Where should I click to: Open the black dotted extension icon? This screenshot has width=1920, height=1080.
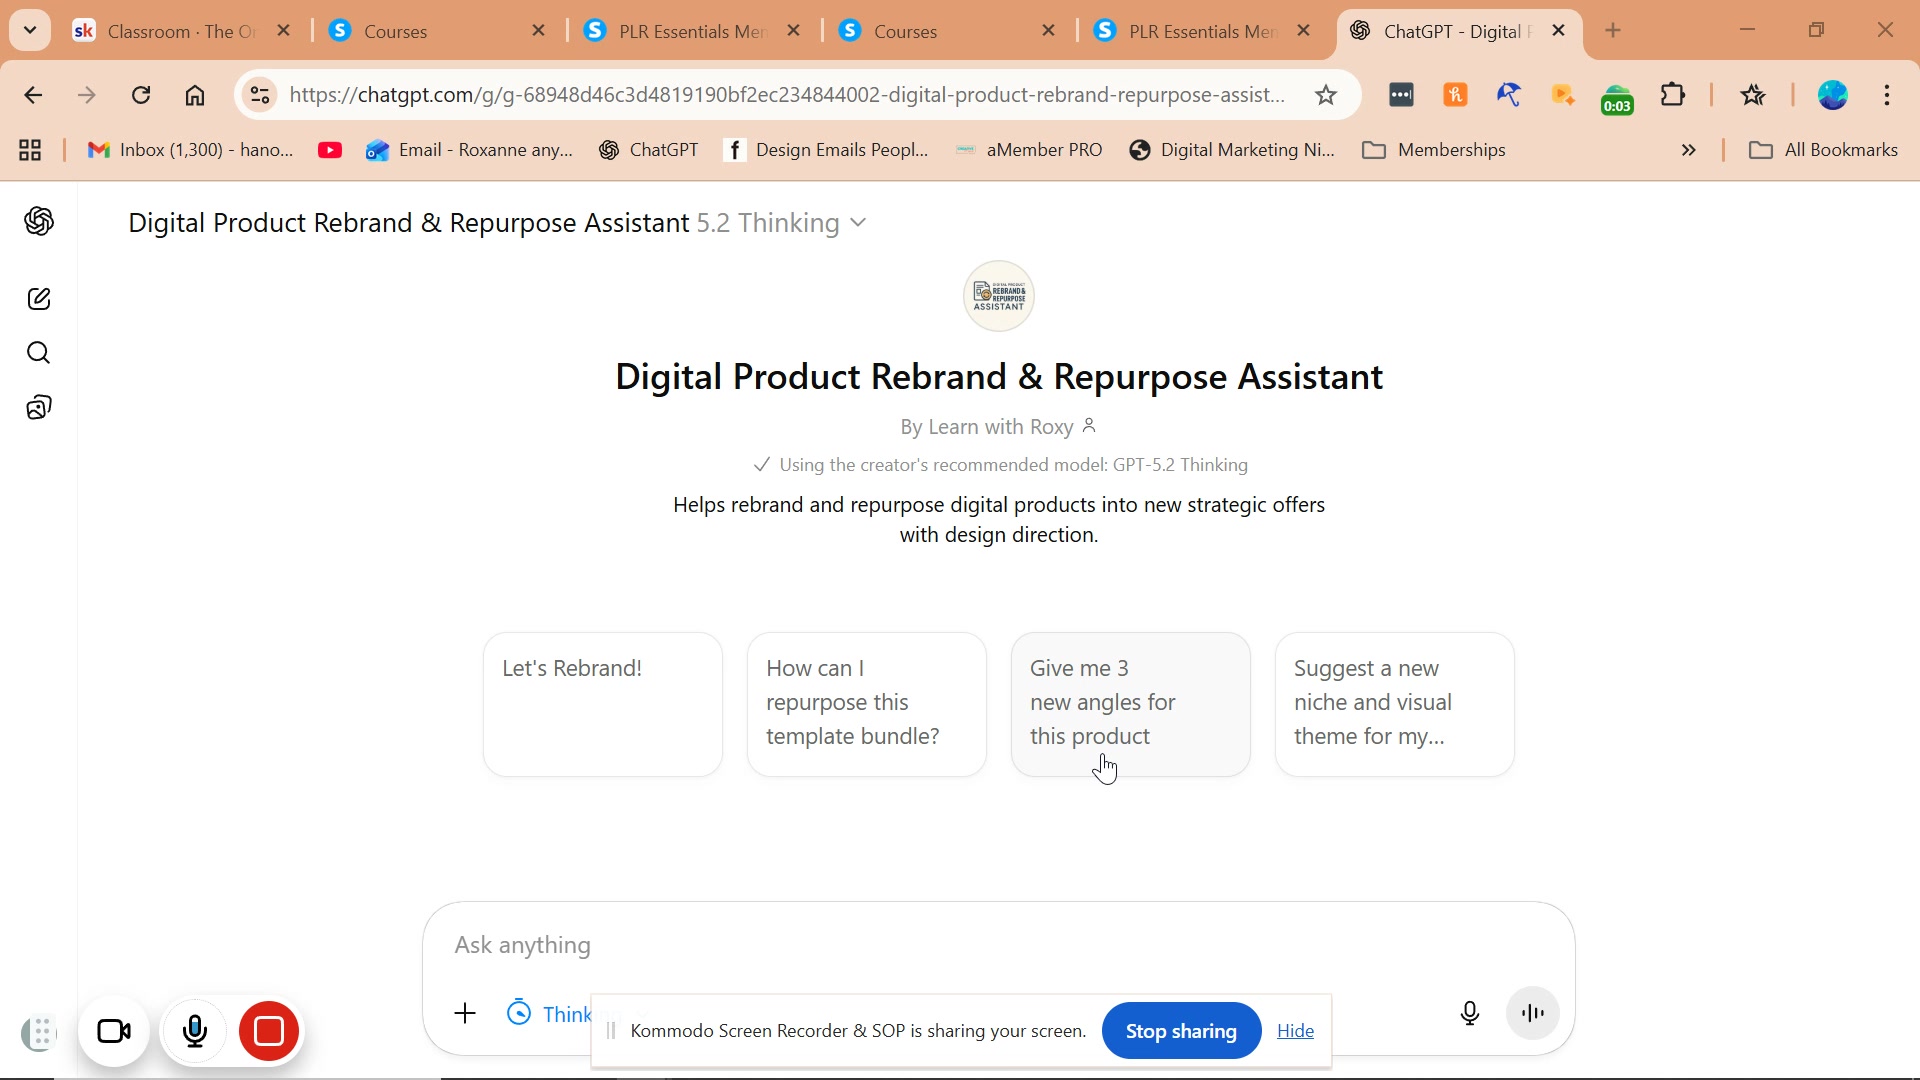[1402, 95]
